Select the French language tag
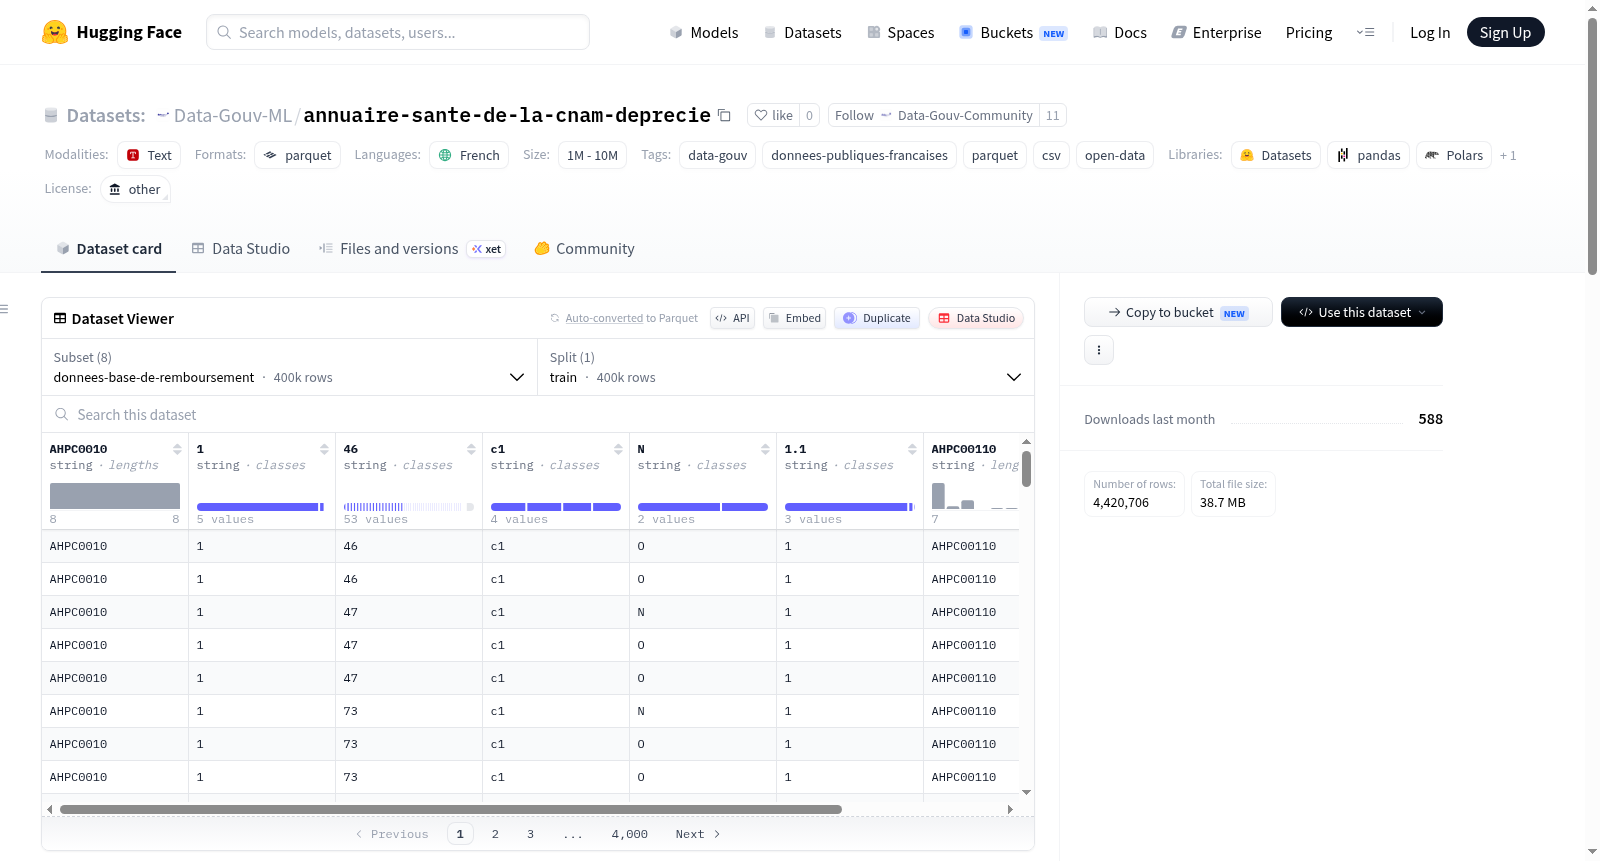Screen dimensions: 1600x861 click(469, 155)
